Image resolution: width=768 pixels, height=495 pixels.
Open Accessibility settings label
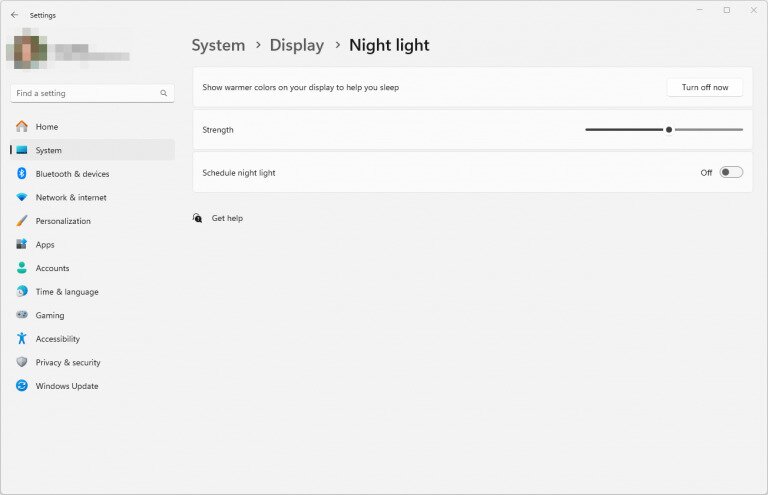pos(57,339)
